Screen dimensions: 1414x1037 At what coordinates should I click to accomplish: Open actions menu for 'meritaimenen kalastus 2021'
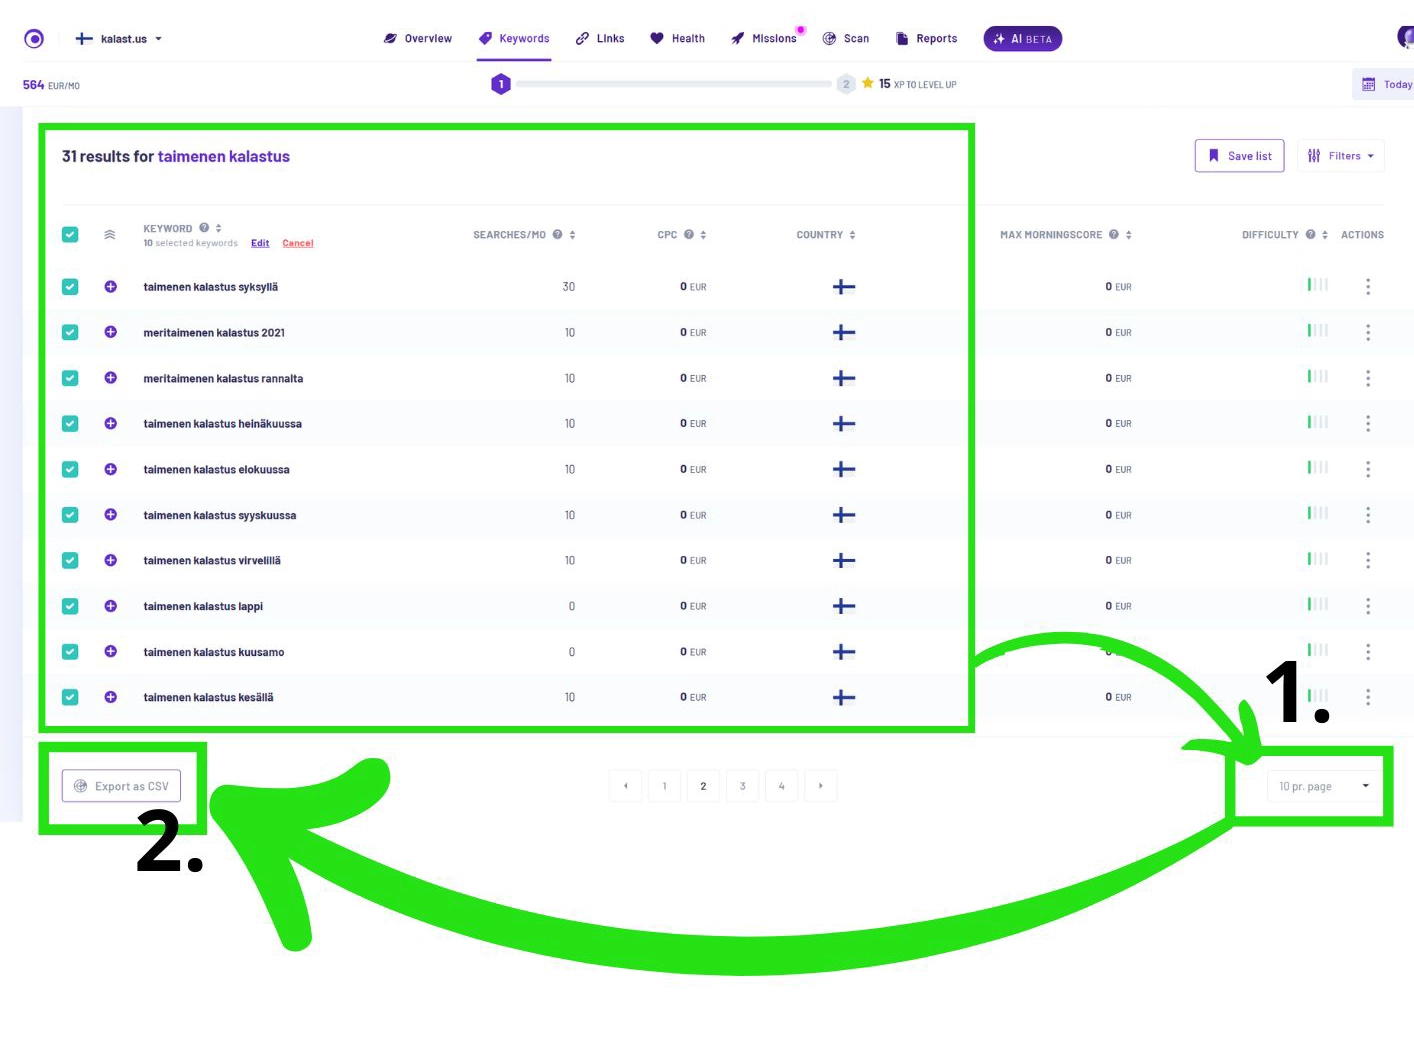(1367, 333)
